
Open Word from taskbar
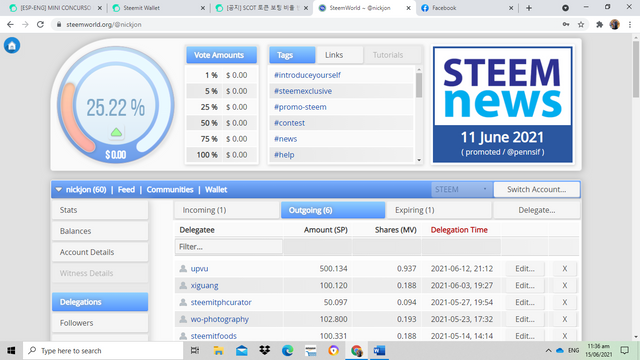[379, 351]
